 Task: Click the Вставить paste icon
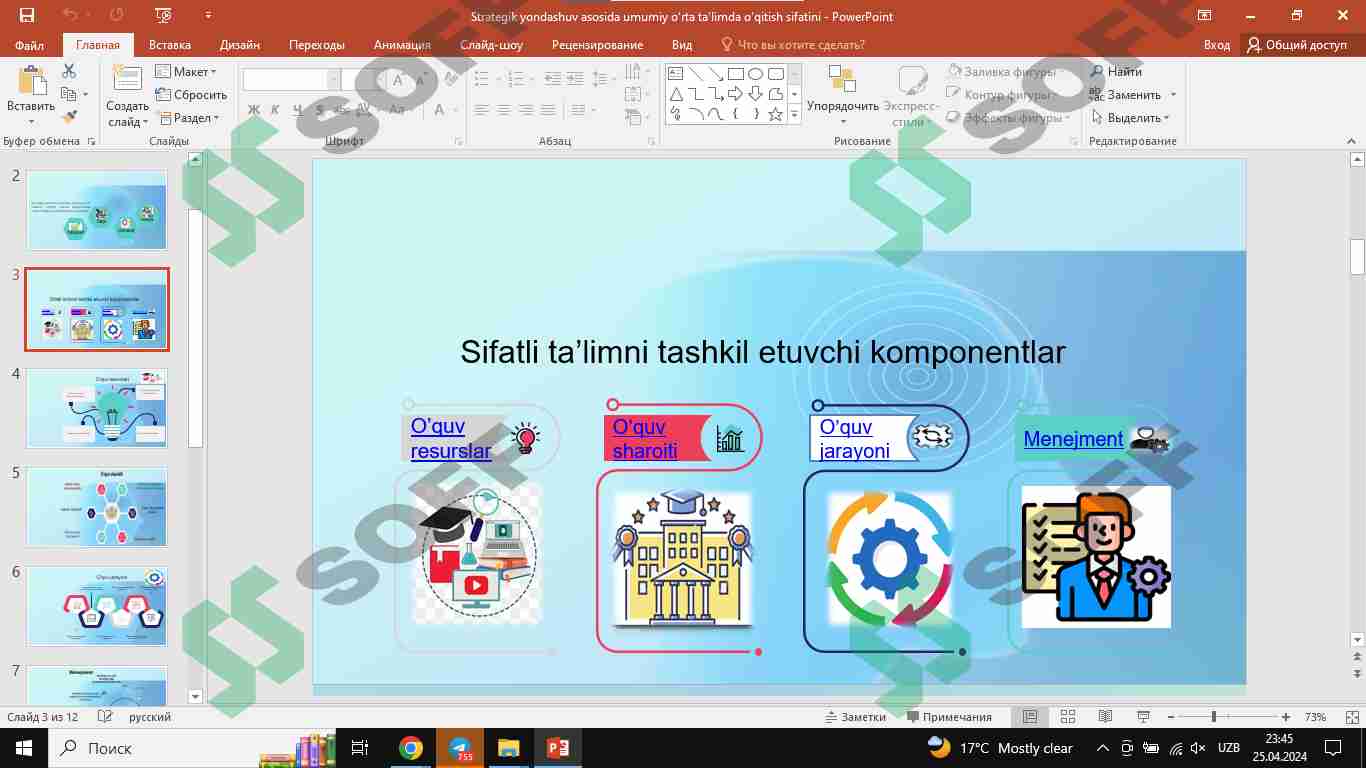pos(31,80)
